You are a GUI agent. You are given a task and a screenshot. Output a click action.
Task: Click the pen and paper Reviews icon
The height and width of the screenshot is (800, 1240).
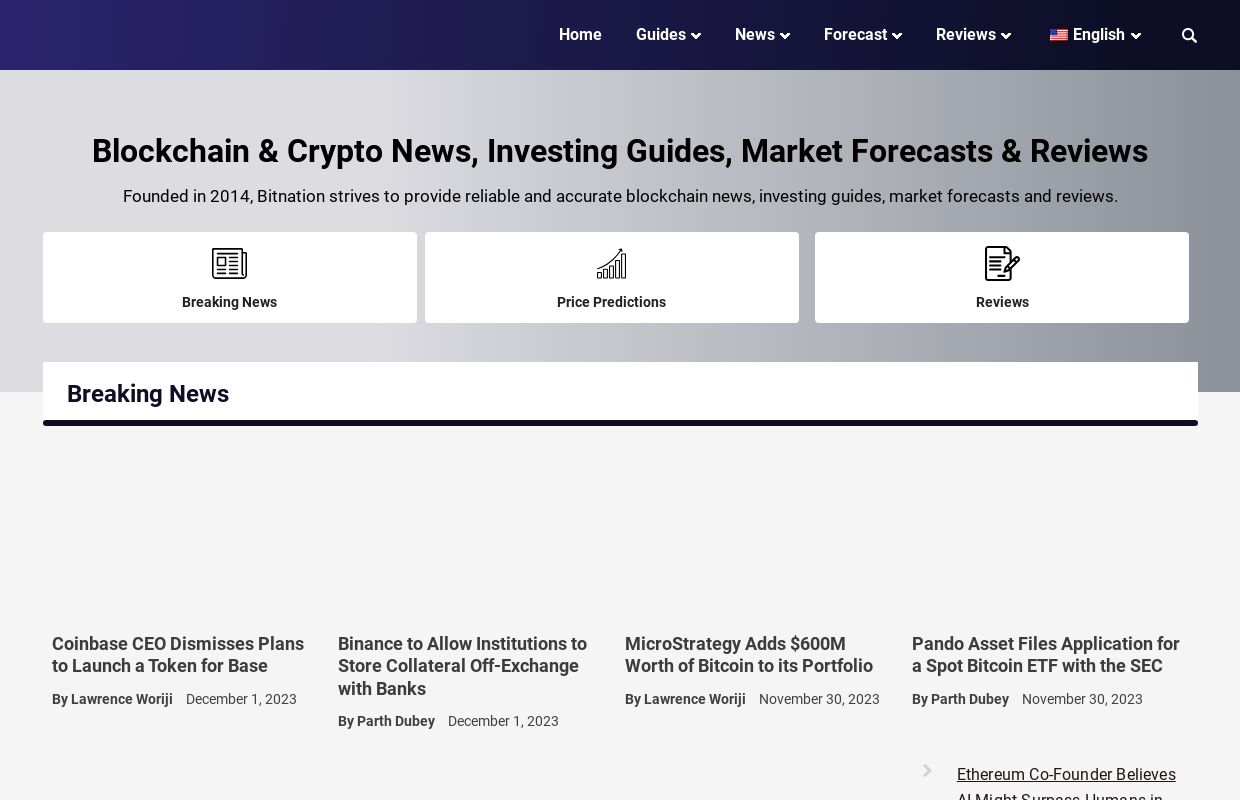click(1002, 263)
